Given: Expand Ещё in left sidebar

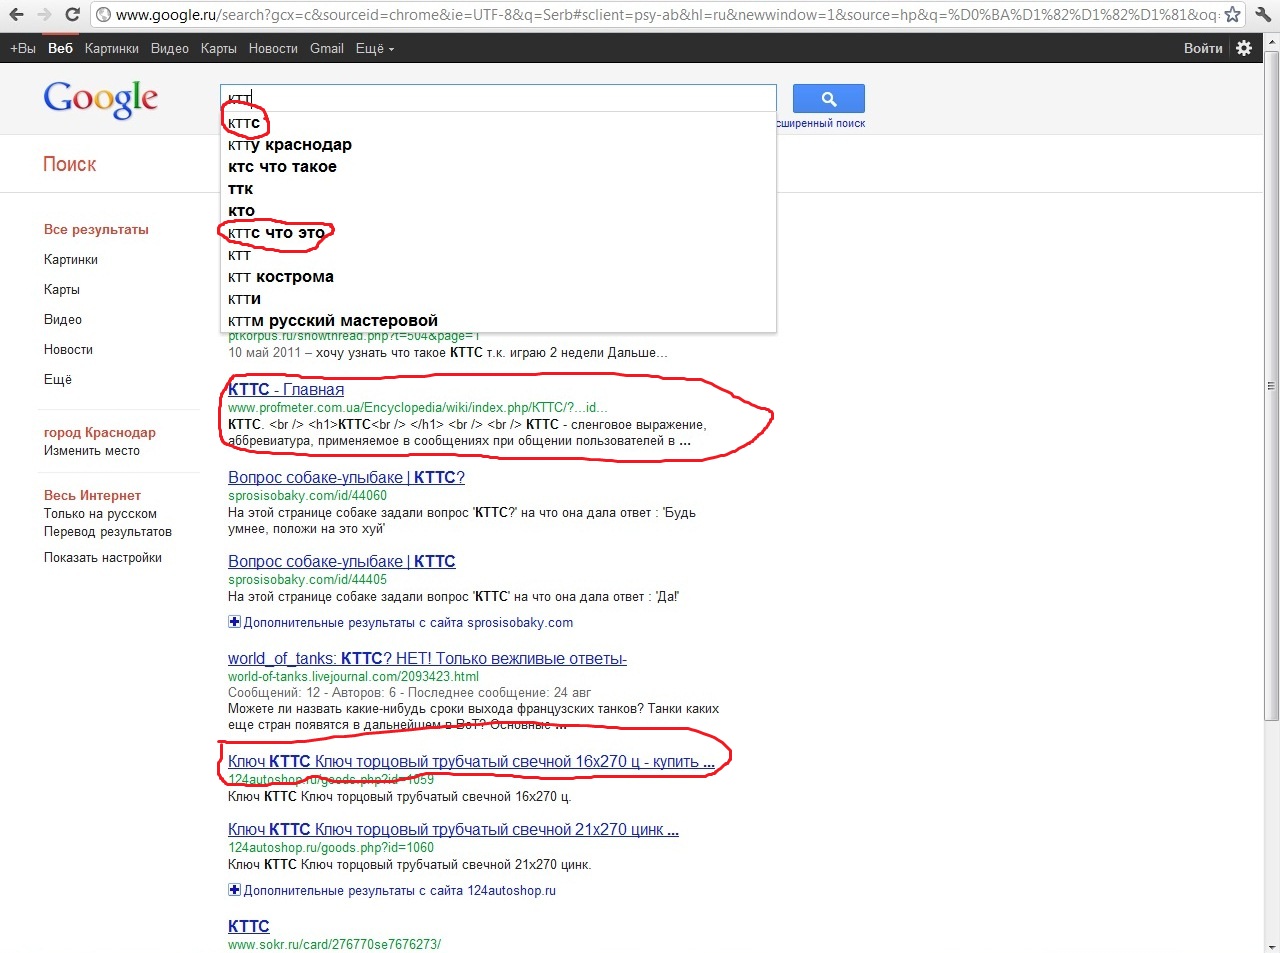Looking at the screenshot, I should pyautogui.click(x=58, y=379).
